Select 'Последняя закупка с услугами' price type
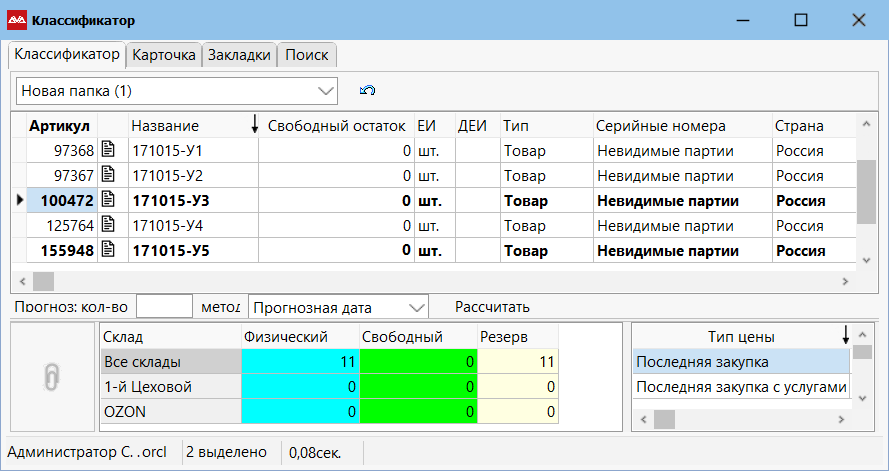This screenshot has width=889, height=471. coord(740,387)
